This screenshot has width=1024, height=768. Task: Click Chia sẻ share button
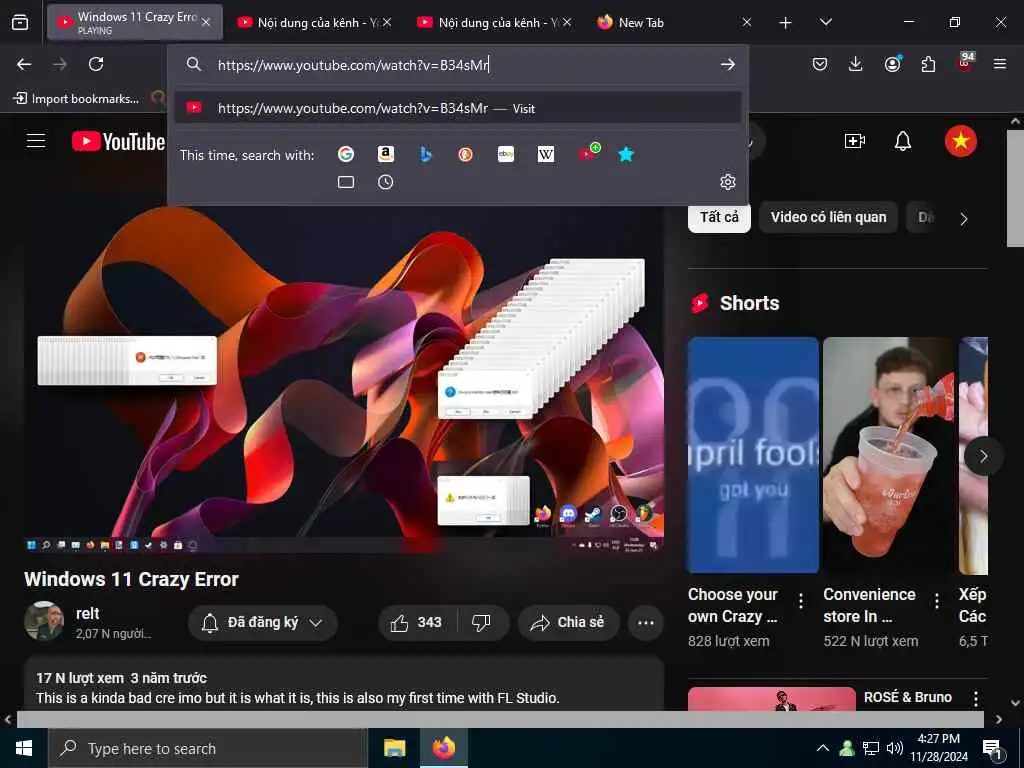(x=567, y=623)
